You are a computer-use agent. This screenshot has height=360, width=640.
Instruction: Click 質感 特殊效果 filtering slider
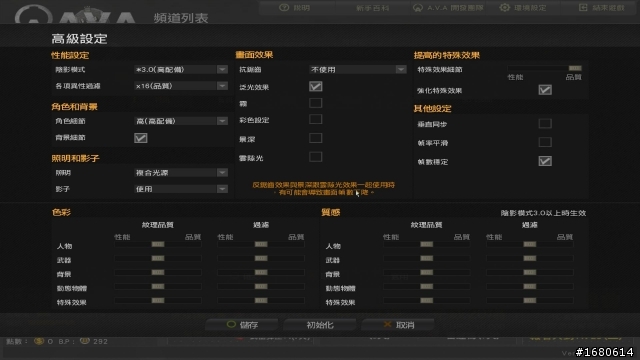click(x=530, y=300)
